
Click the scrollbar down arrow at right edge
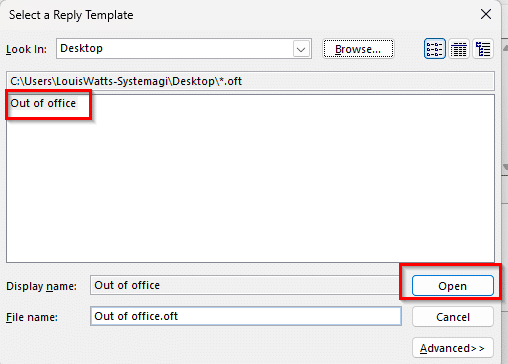click(505, 167)
